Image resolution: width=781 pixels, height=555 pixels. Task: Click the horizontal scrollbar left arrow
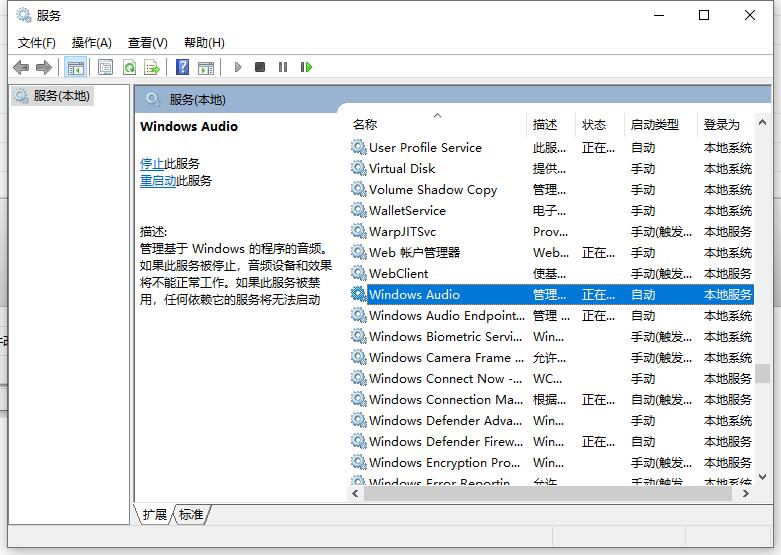(355, 494)
